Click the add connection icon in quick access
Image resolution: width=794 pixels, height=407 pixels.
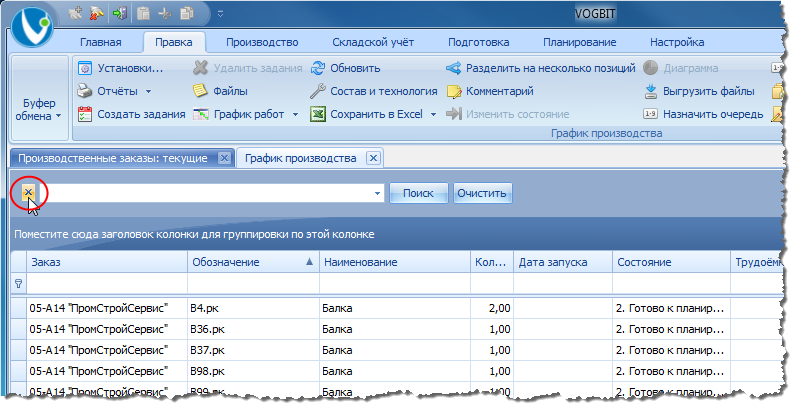point(75,13)
